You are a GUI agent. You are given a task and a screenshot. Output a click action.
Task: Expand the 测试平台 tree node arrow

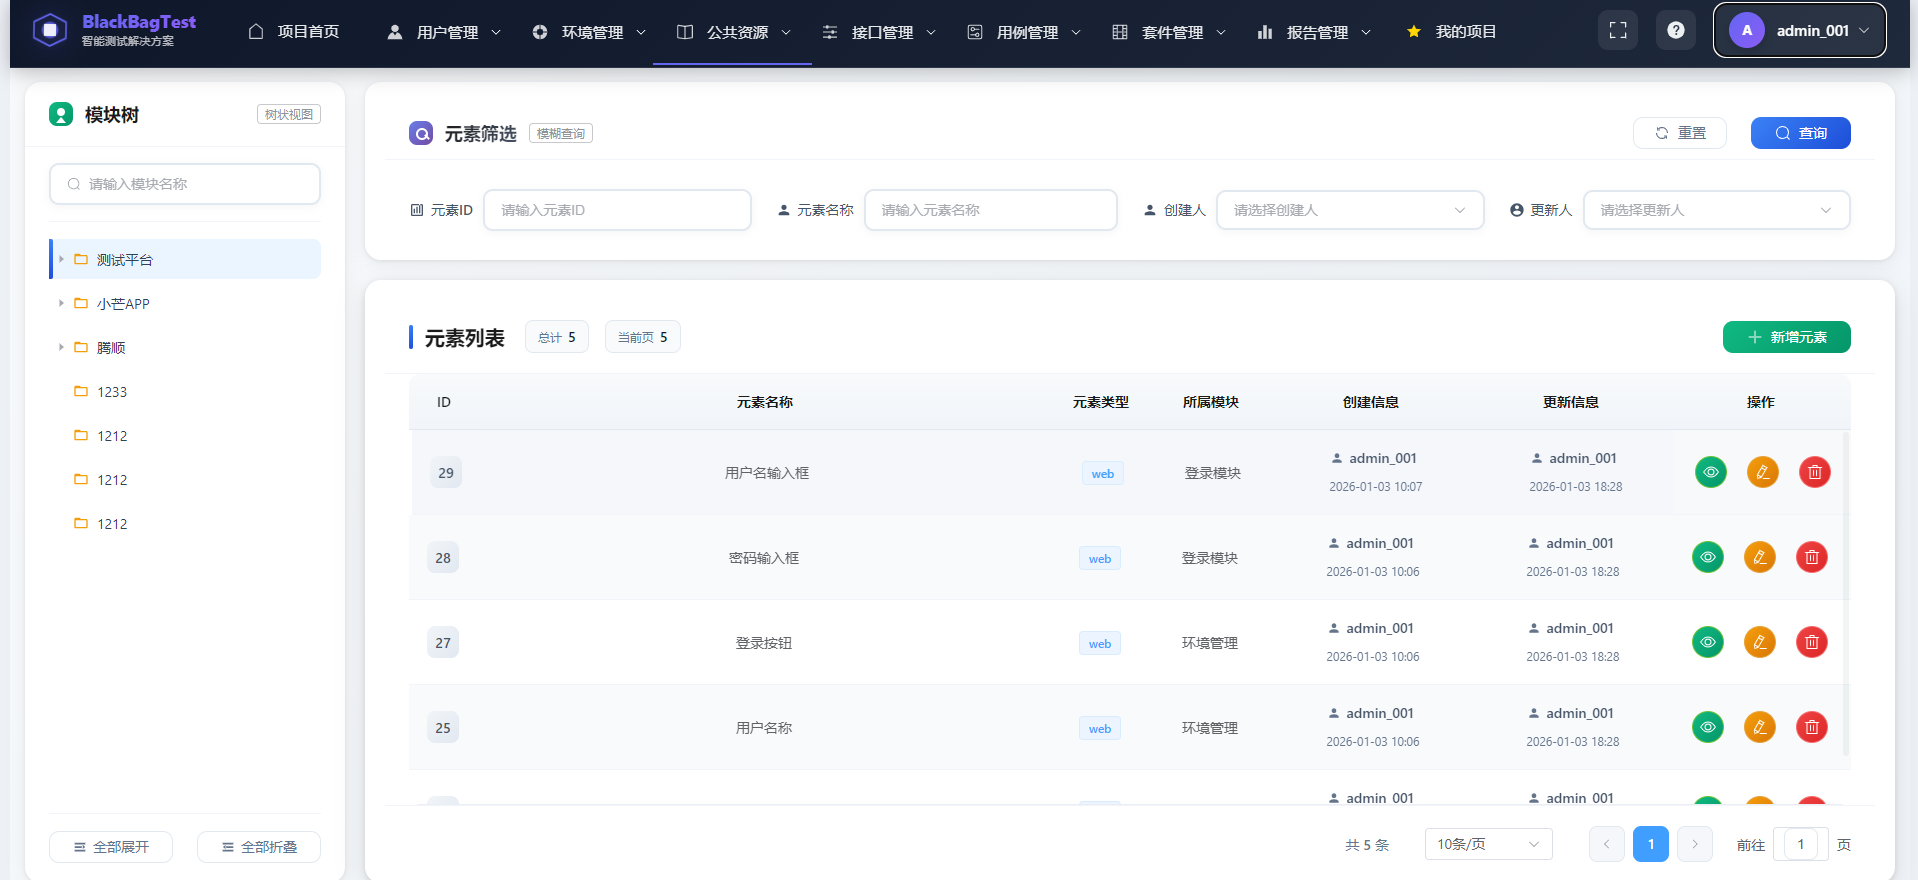pyautogui.click(x=61, y=259)
